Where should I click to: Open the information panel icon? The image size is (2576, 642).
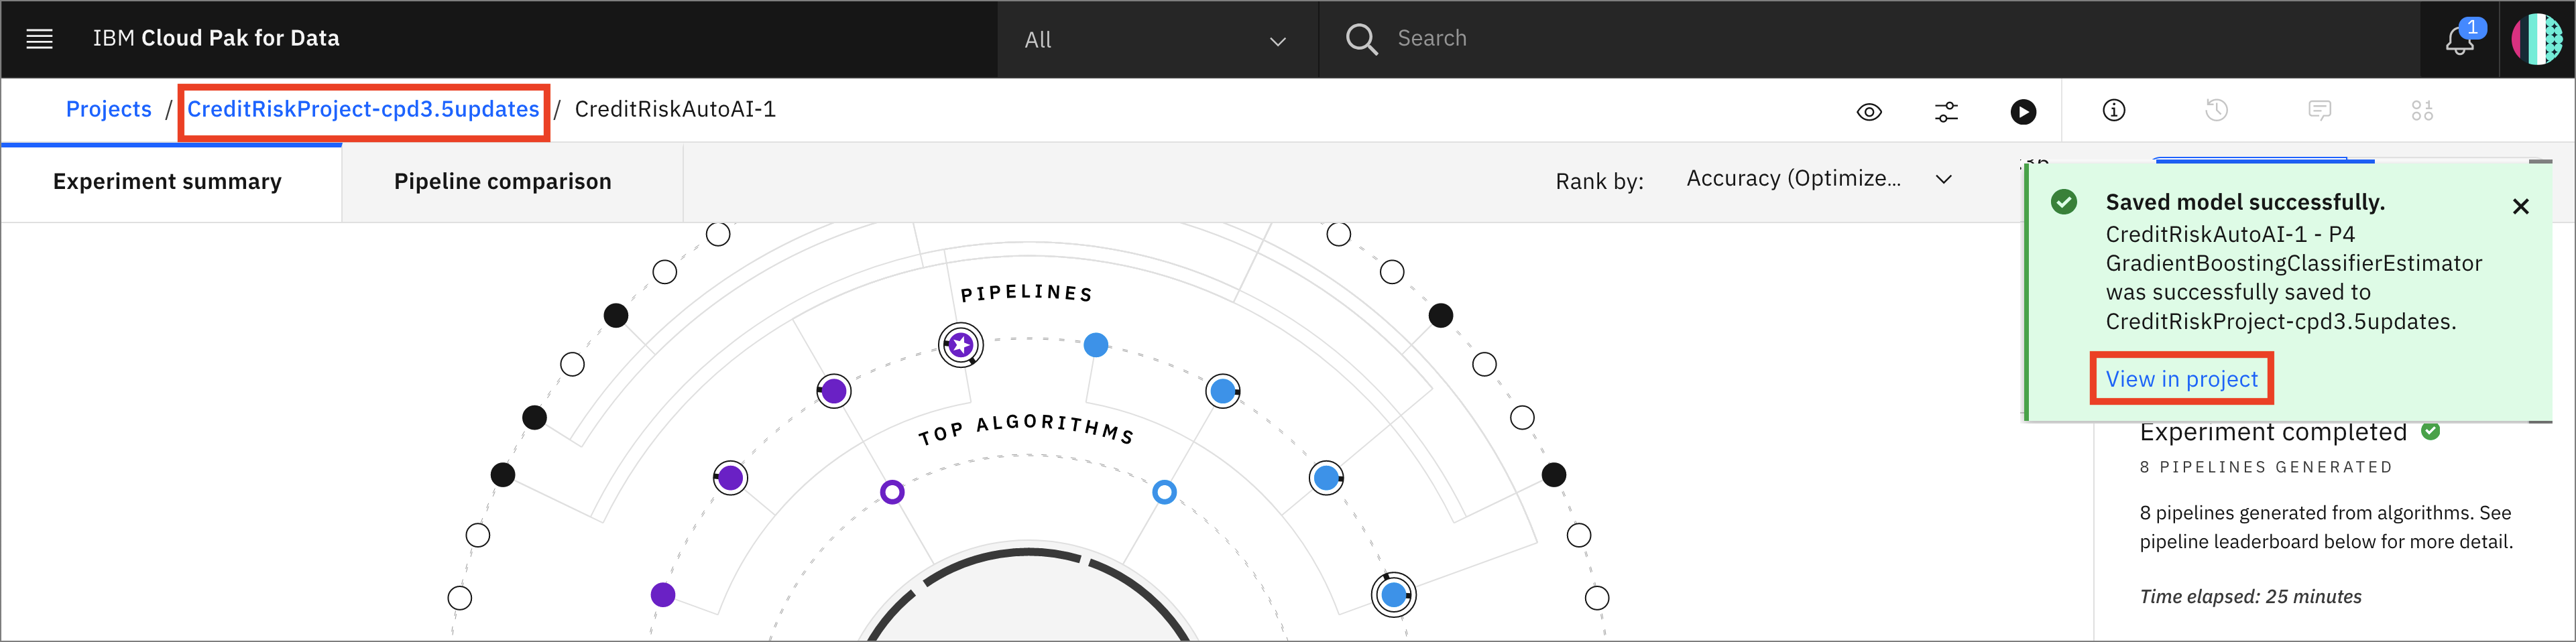coord(2114,110)
